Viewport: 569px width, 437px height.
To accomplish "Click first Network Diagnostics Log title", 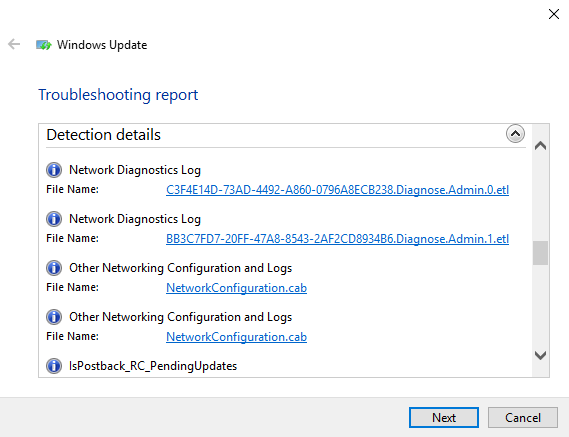I will pos(135,170).
